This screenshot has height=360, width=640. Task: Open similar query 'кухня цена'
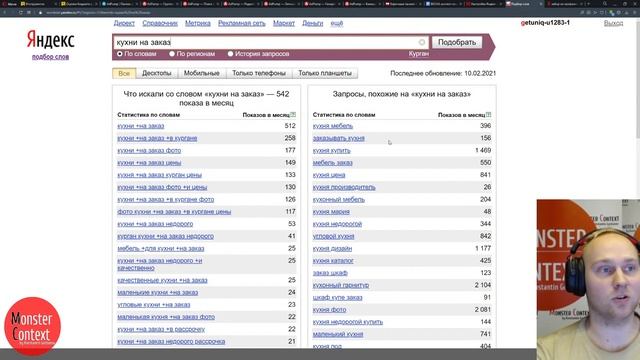click(329, 175)
